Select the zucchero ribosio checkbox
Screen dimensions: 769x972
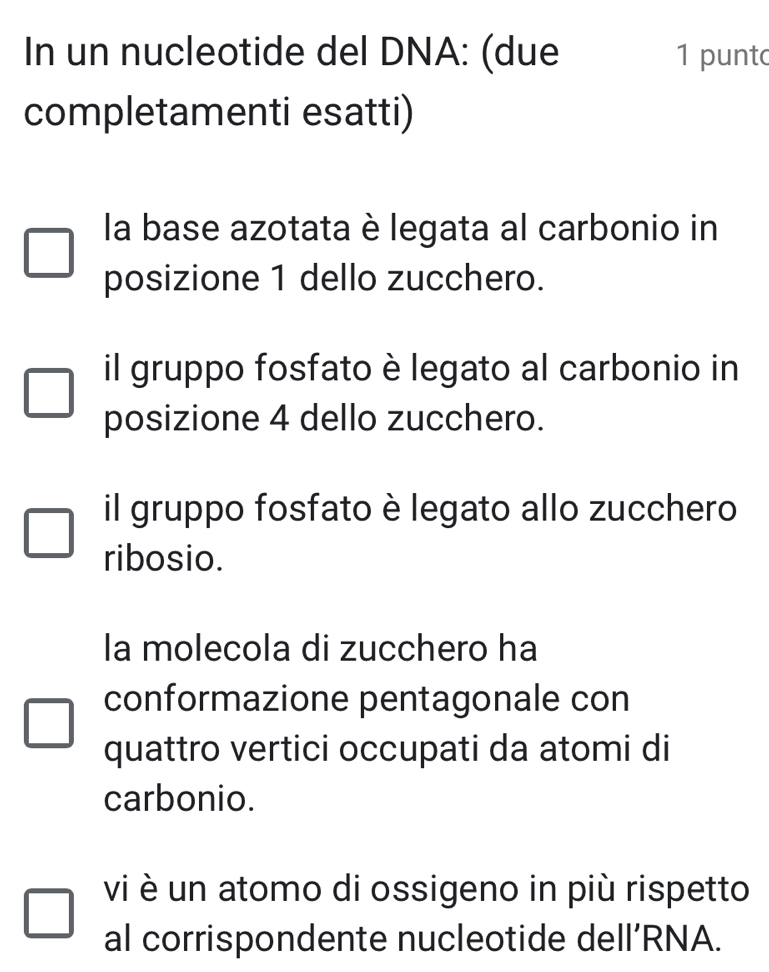49,534
